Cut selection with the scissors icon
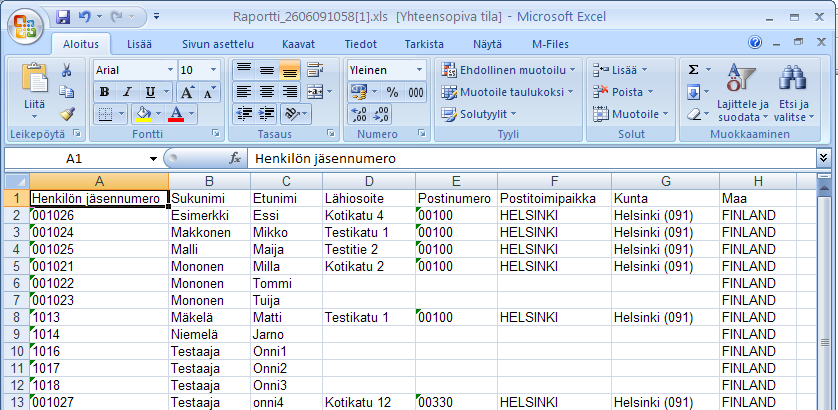Viewport: 838px width, 410px height. (67, 70)
